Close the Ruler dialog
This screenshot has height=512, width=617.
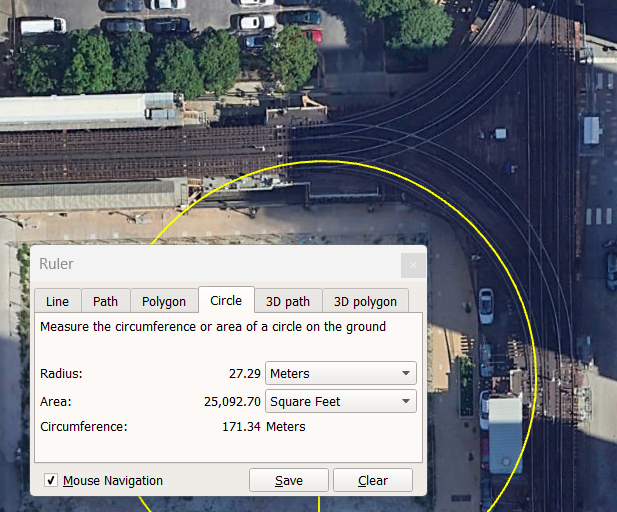click(413, 265)
